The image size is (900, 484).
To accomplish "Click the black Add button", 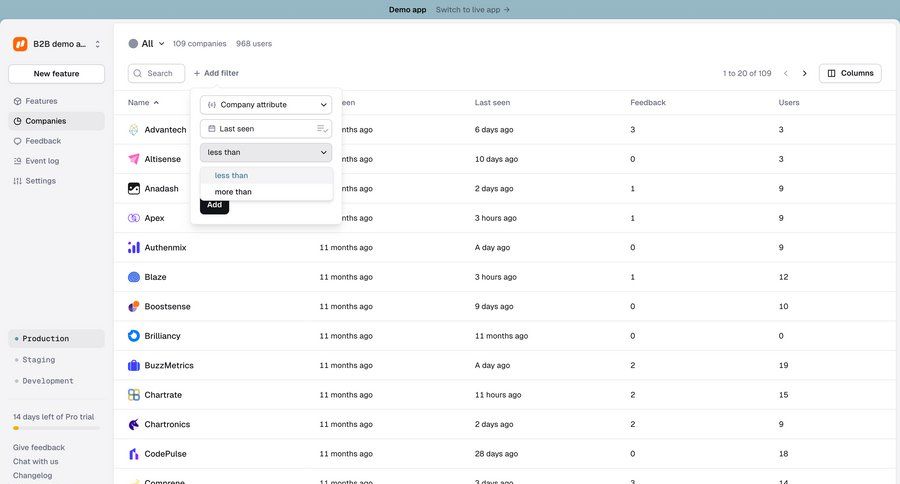I will pos(215,207).
